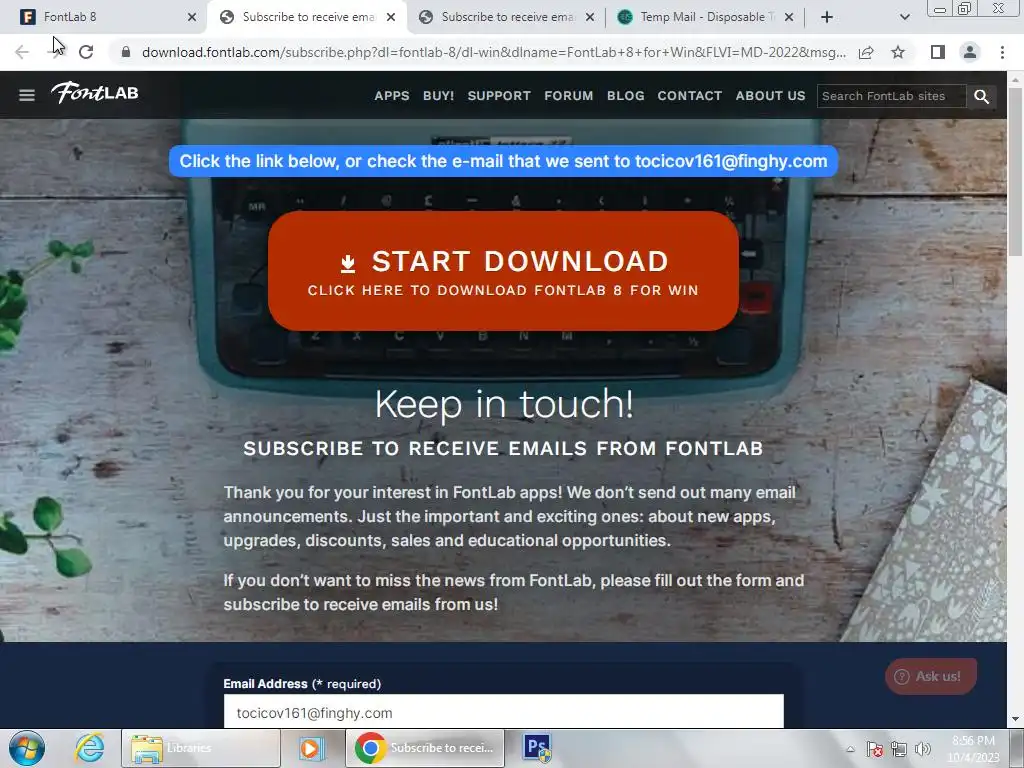Screen dimensions: 1024x768
Task: Open ABOUT US
Action: click(x=771, y=95)
